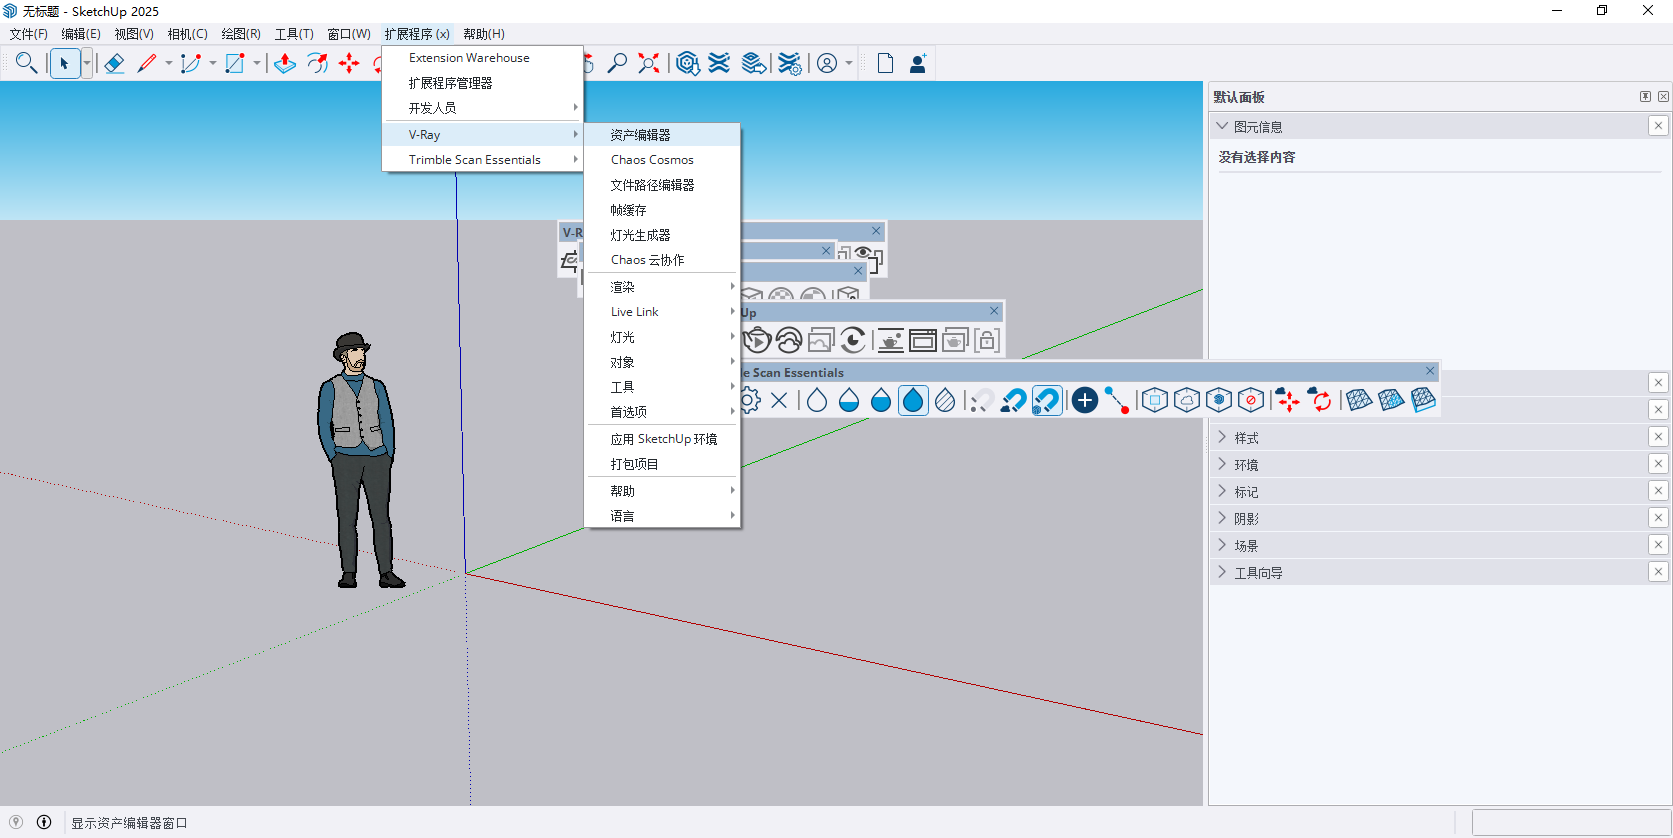The image size is (1673, 838).
Task: Toggle the magnet with cloud snapping icon
Action: tap(1014, 400)
